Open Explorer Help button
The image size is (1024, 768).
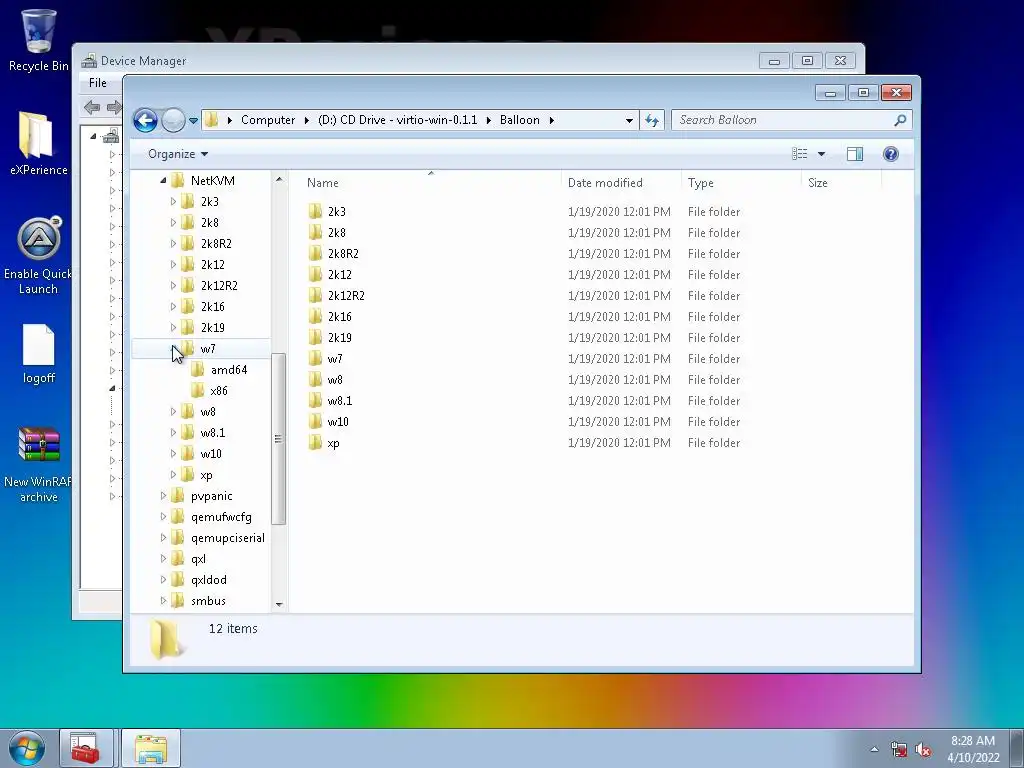click(x=890, y=154)
